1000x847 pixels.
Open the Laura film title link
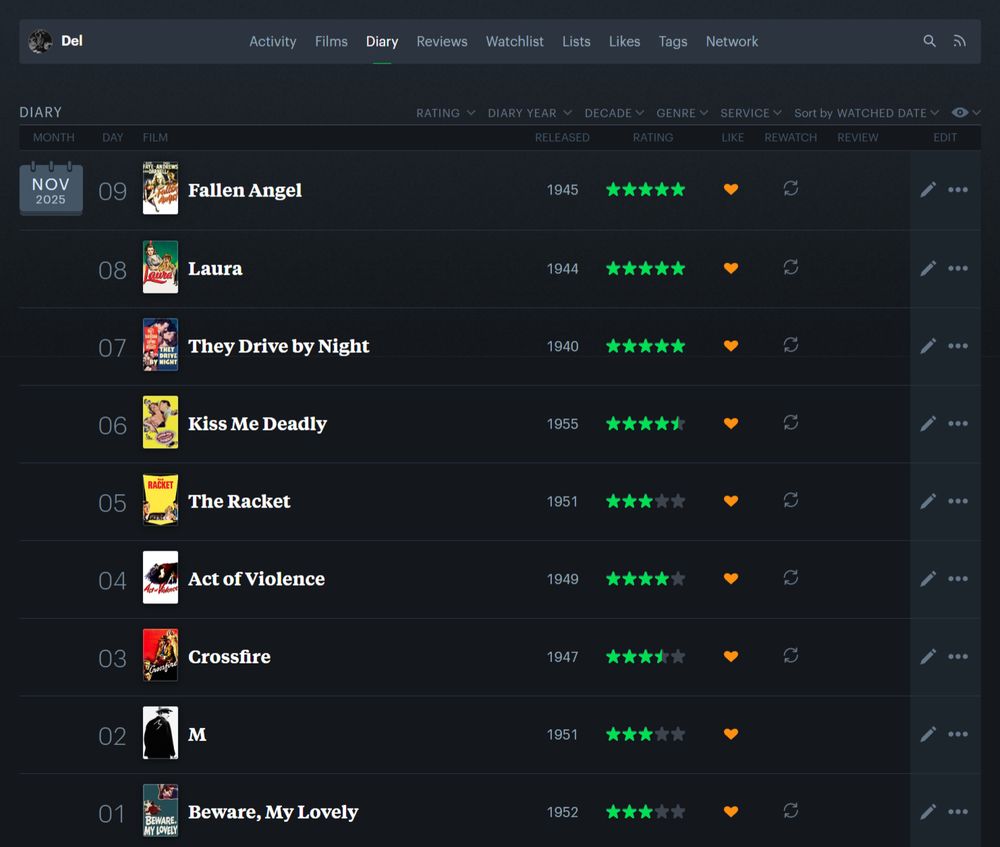[x=217, y=268]
